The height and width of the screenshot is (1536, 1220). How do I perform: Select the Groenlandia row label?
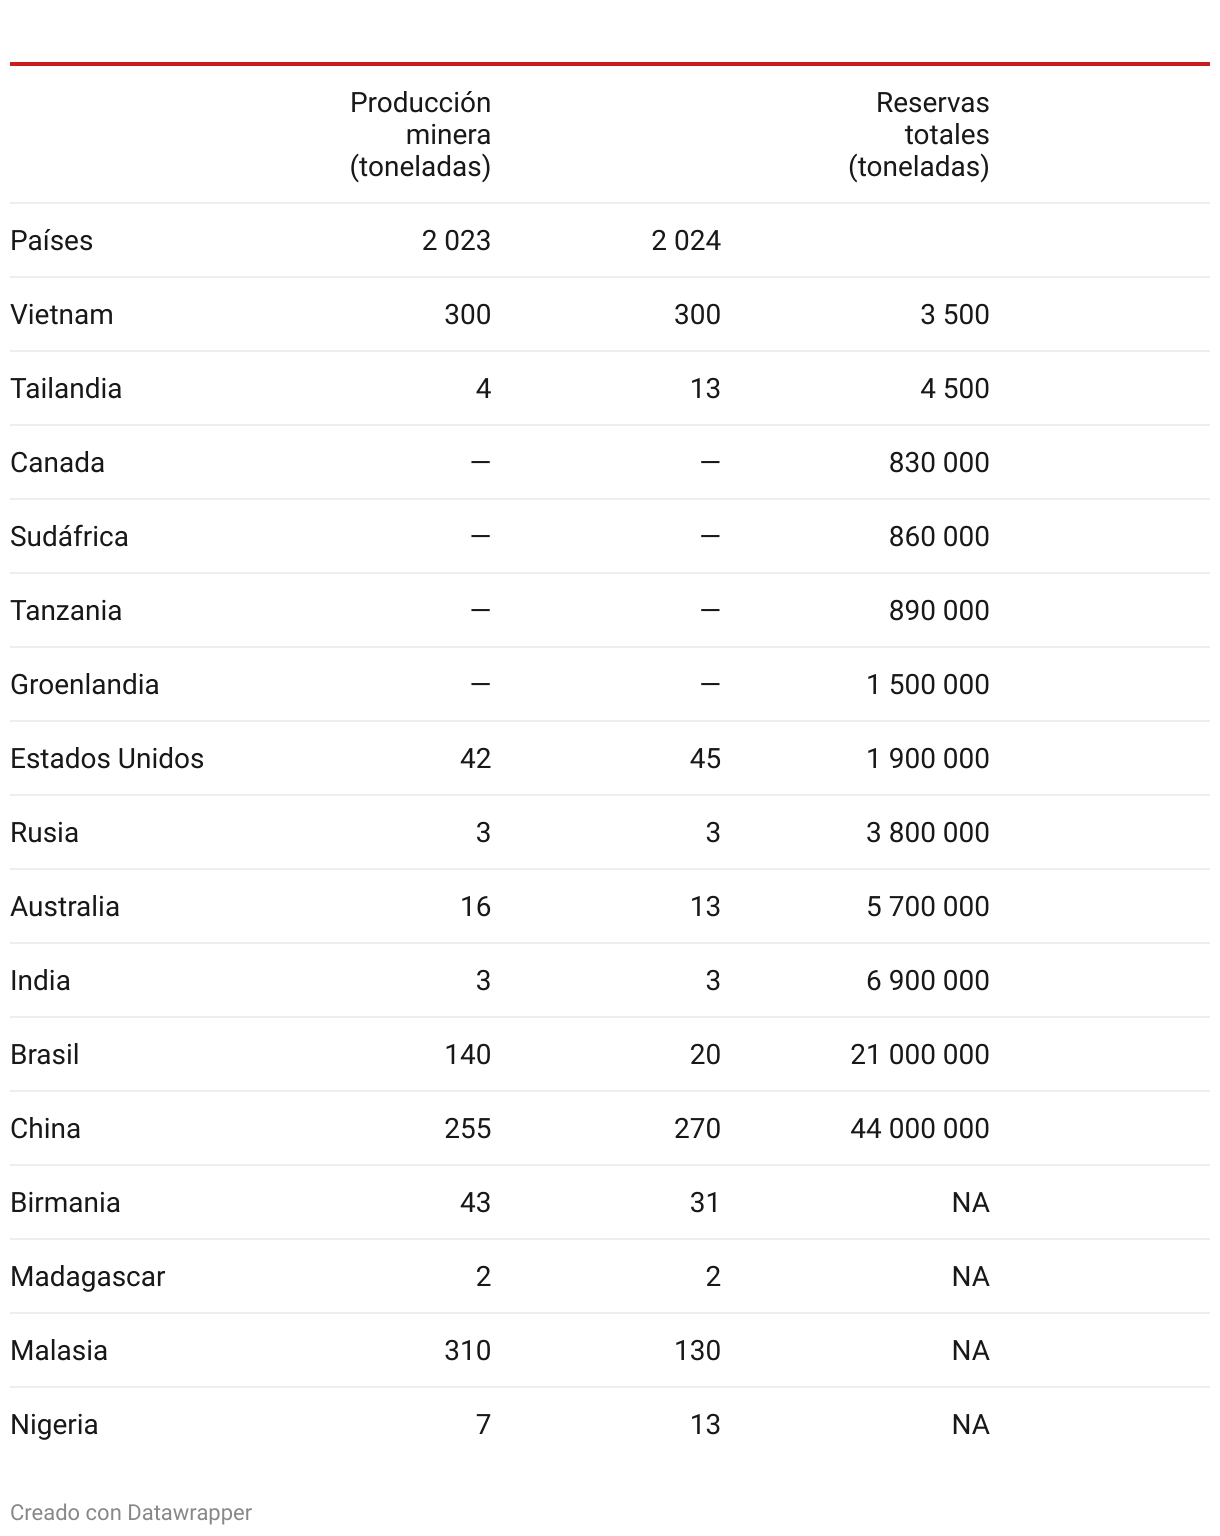tap(85, 684)
